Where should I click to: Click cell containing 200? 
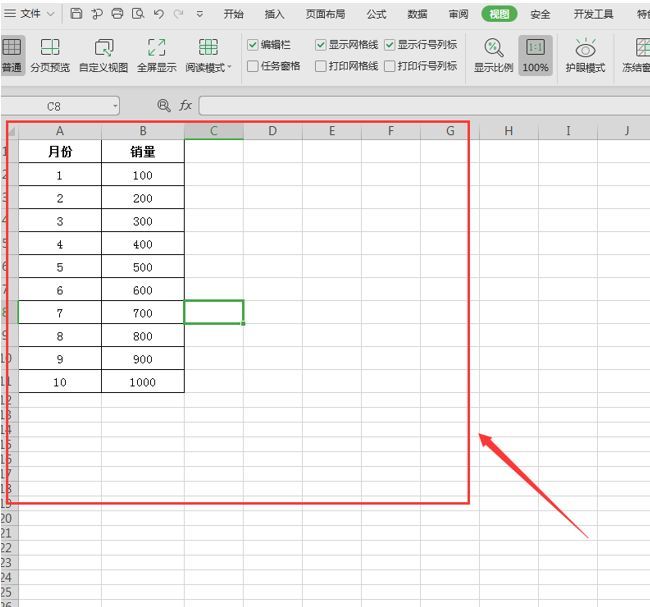click(143, 198)
